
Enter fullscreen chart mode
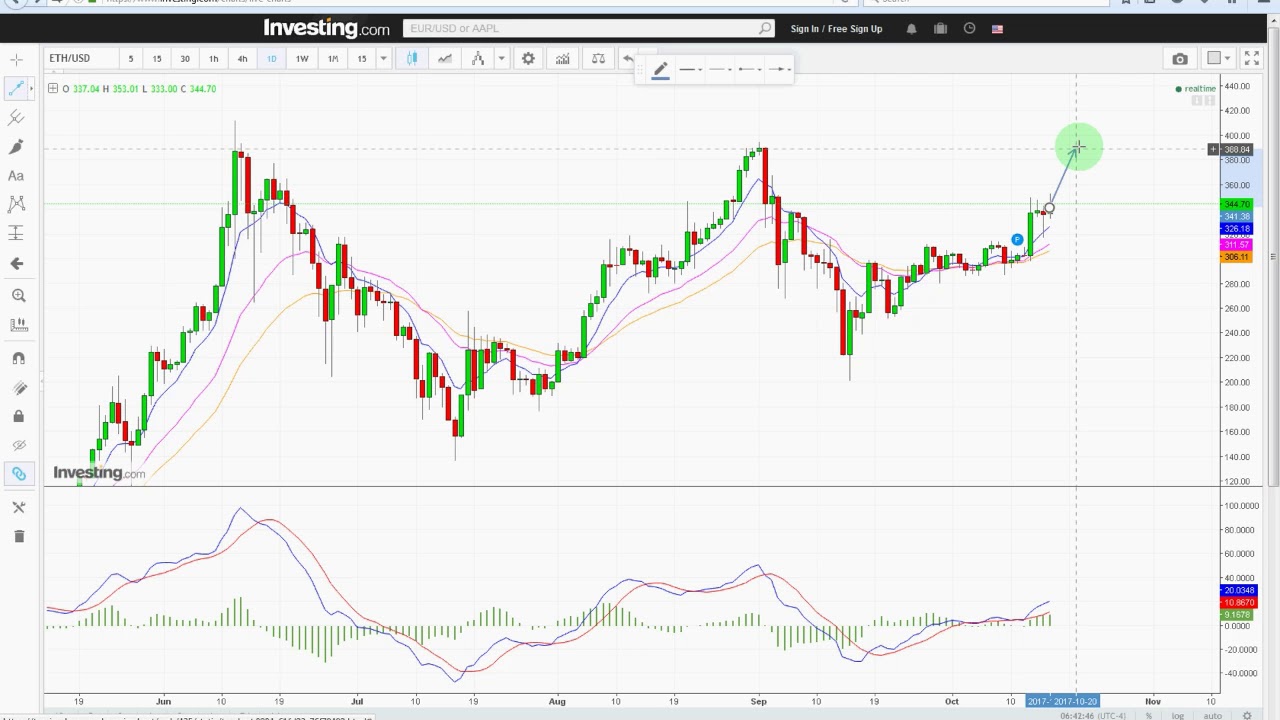[1252, 59]
